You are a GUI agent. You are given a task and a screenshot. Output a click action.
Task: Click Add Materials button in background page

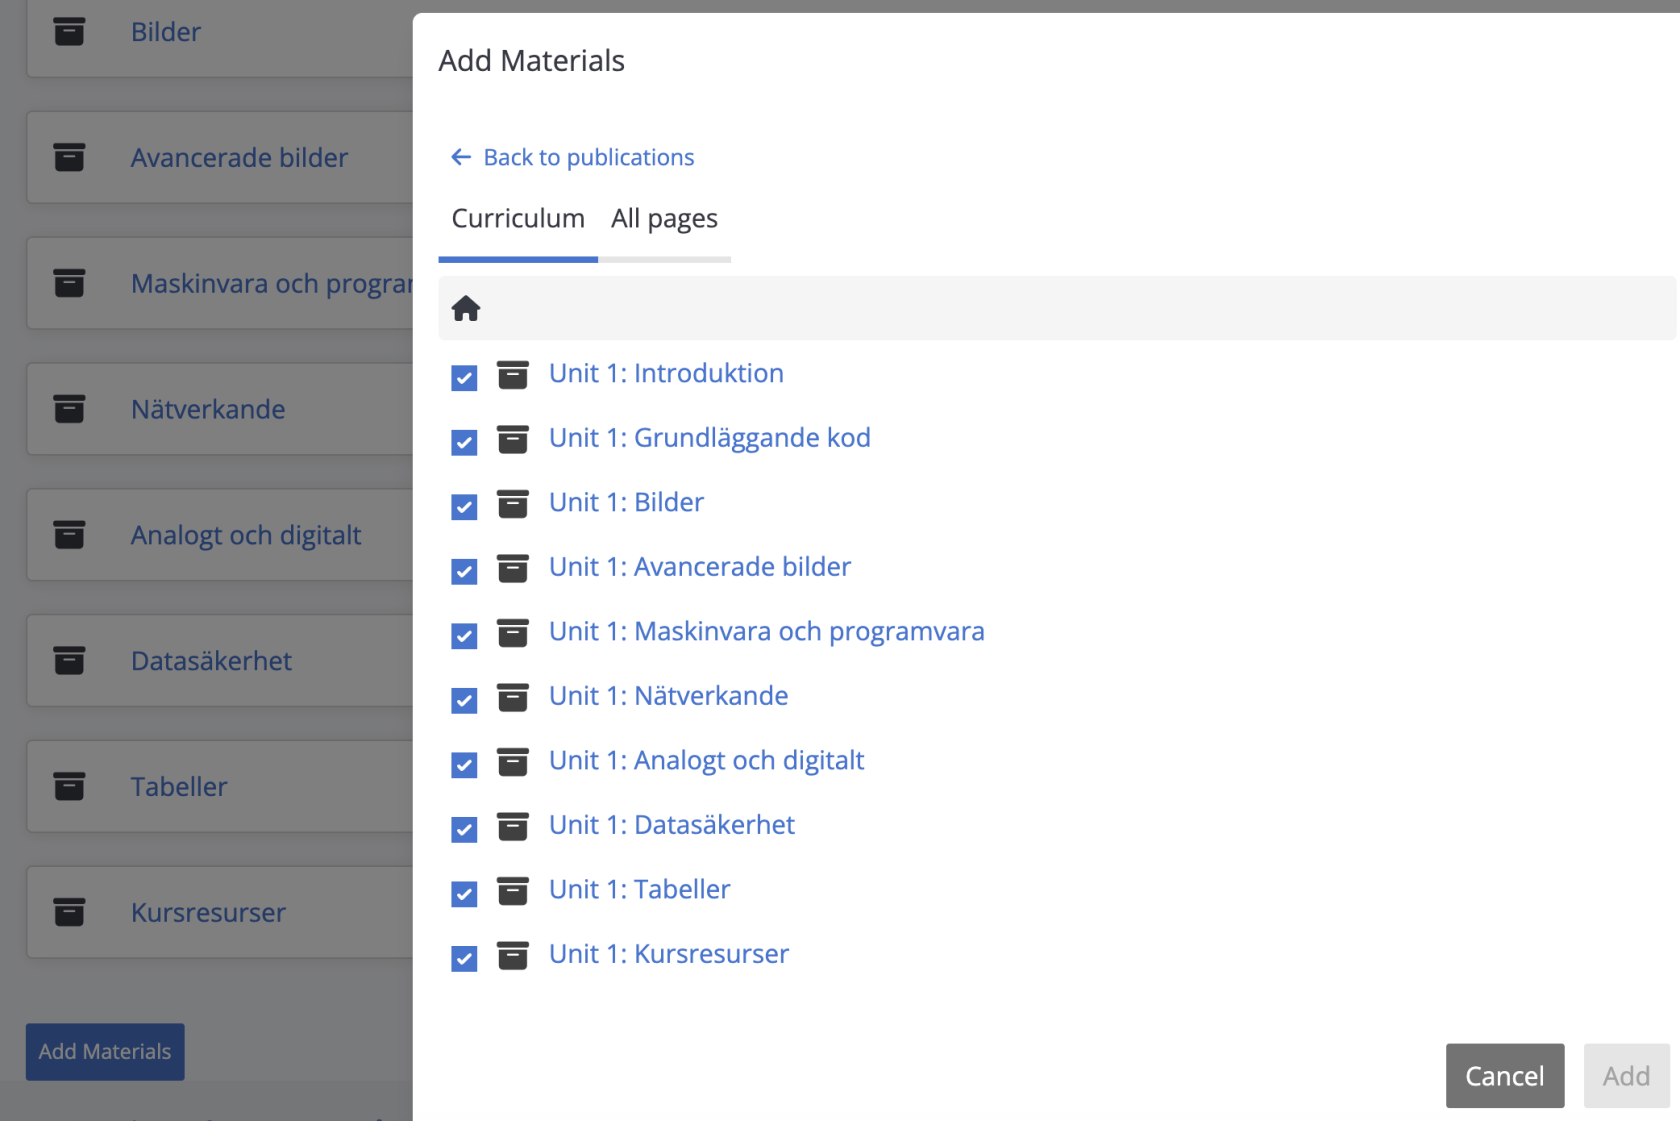click(105, 1052)
